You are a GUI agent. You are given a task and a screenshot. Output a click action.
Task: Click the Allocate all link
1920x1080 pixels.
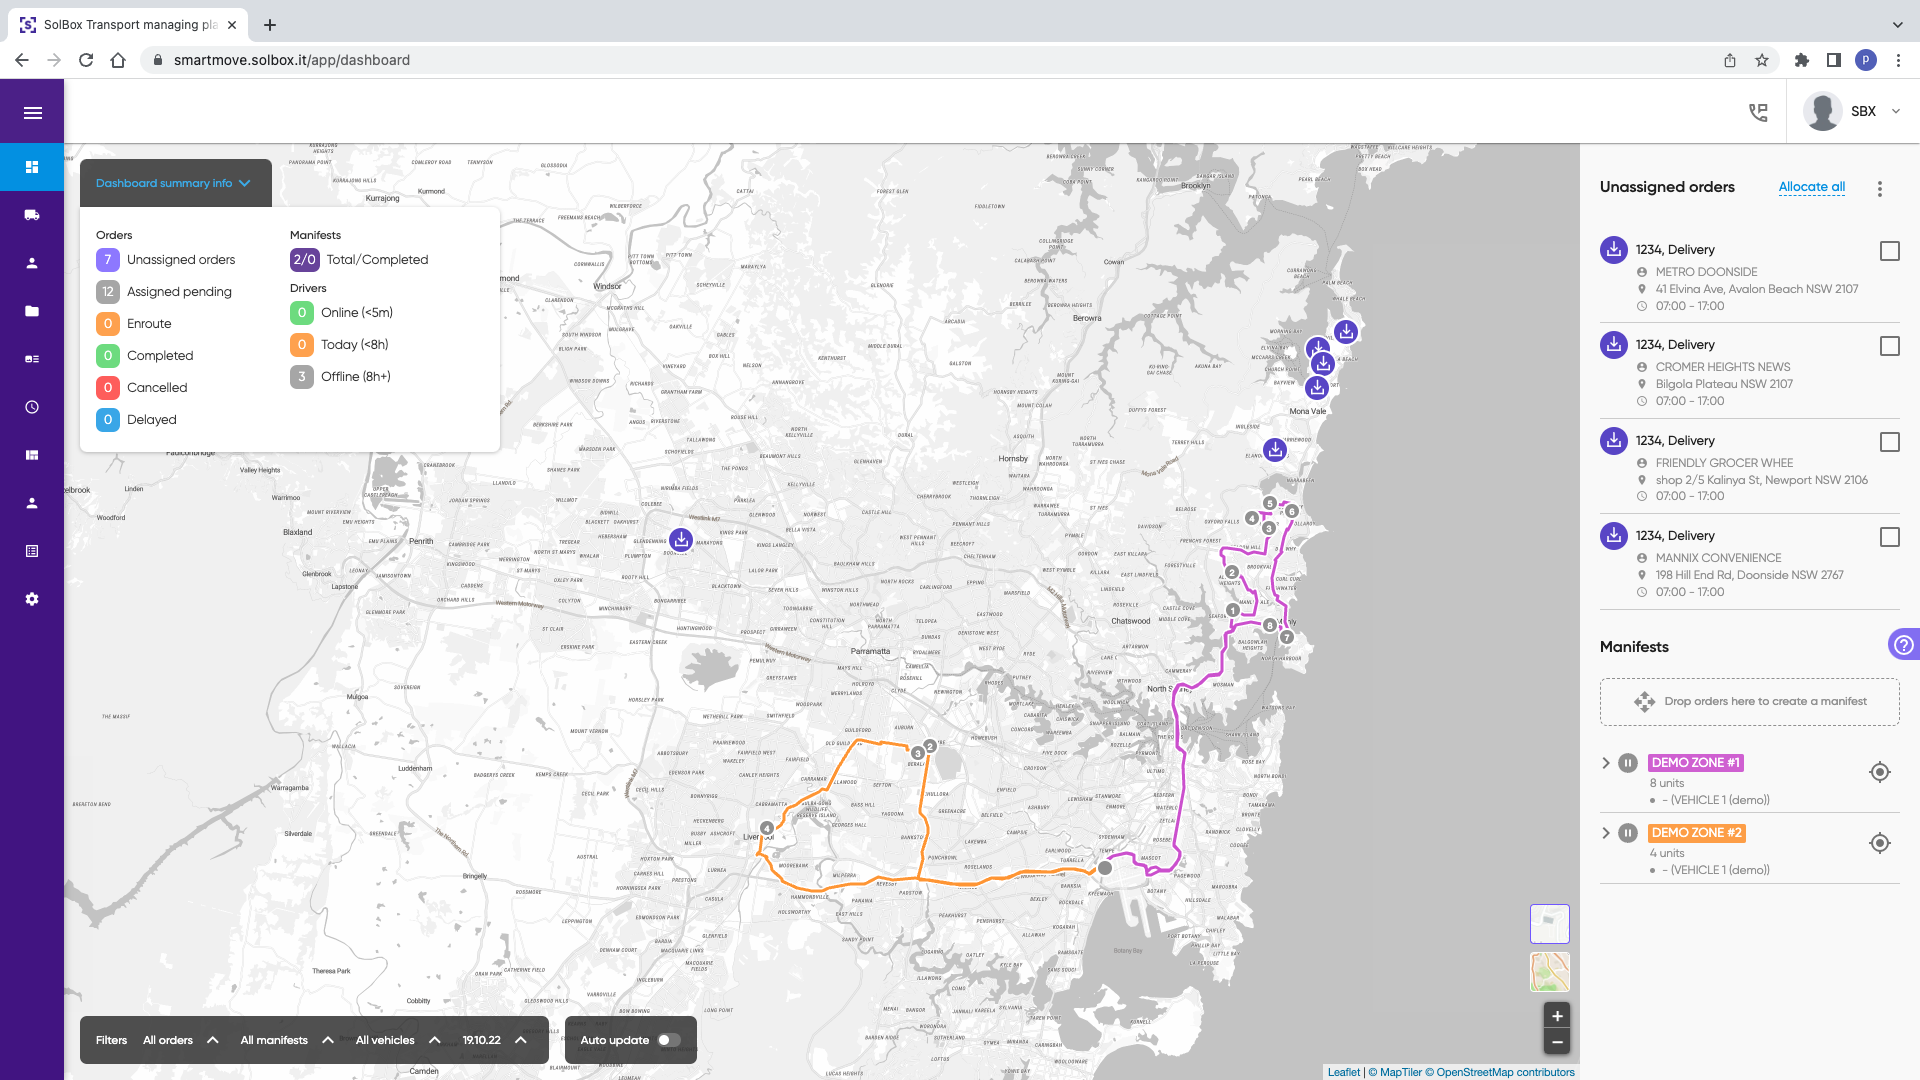click(1811, 187)
